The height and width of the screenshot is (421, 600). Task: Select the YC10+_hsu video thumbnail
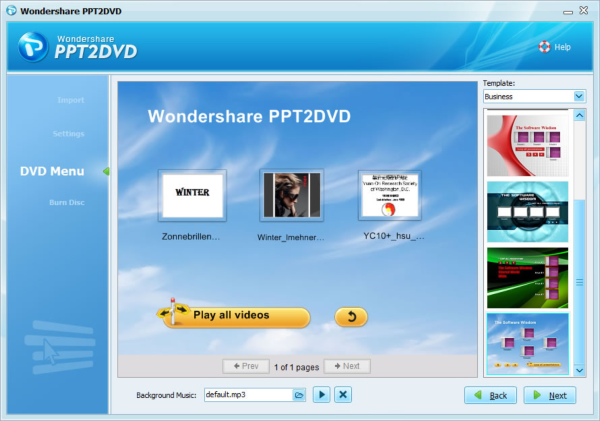390,195
